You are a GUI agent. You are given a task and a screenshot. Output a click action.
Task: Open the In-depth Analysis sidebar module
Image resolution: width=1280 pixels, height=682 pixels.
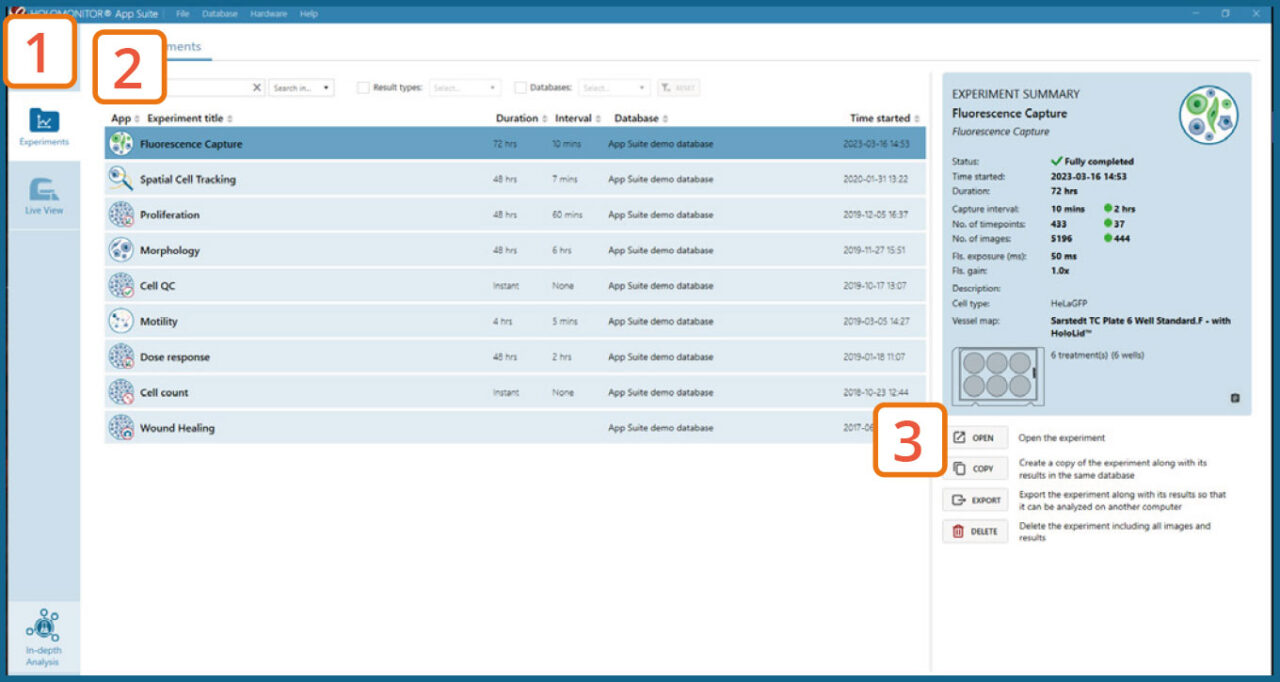(x=43, y=638)
